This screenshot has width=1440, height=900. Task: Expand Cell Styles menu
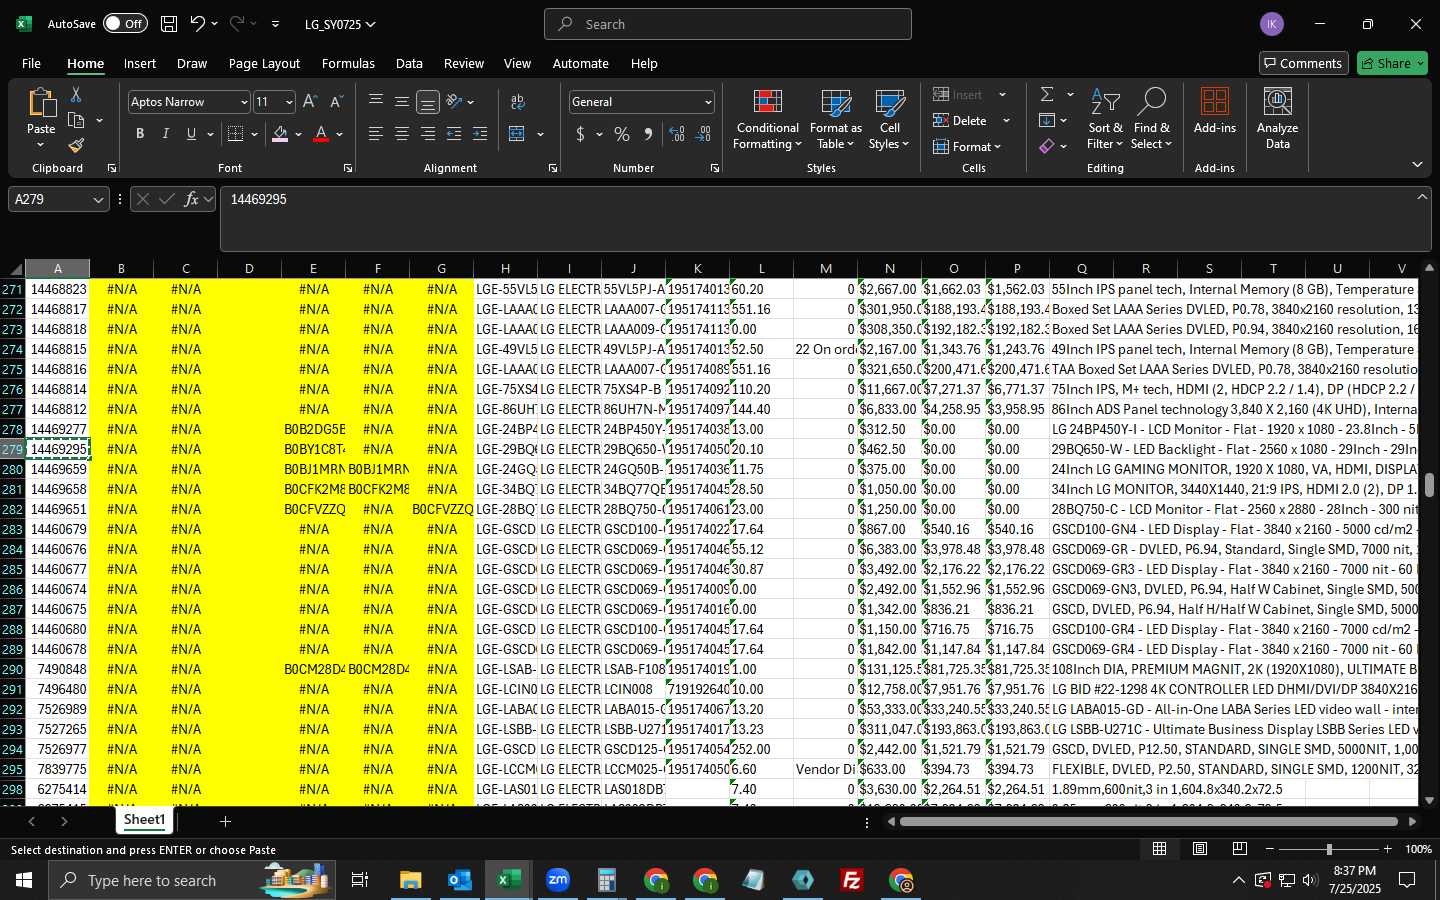tap(889, 119)
